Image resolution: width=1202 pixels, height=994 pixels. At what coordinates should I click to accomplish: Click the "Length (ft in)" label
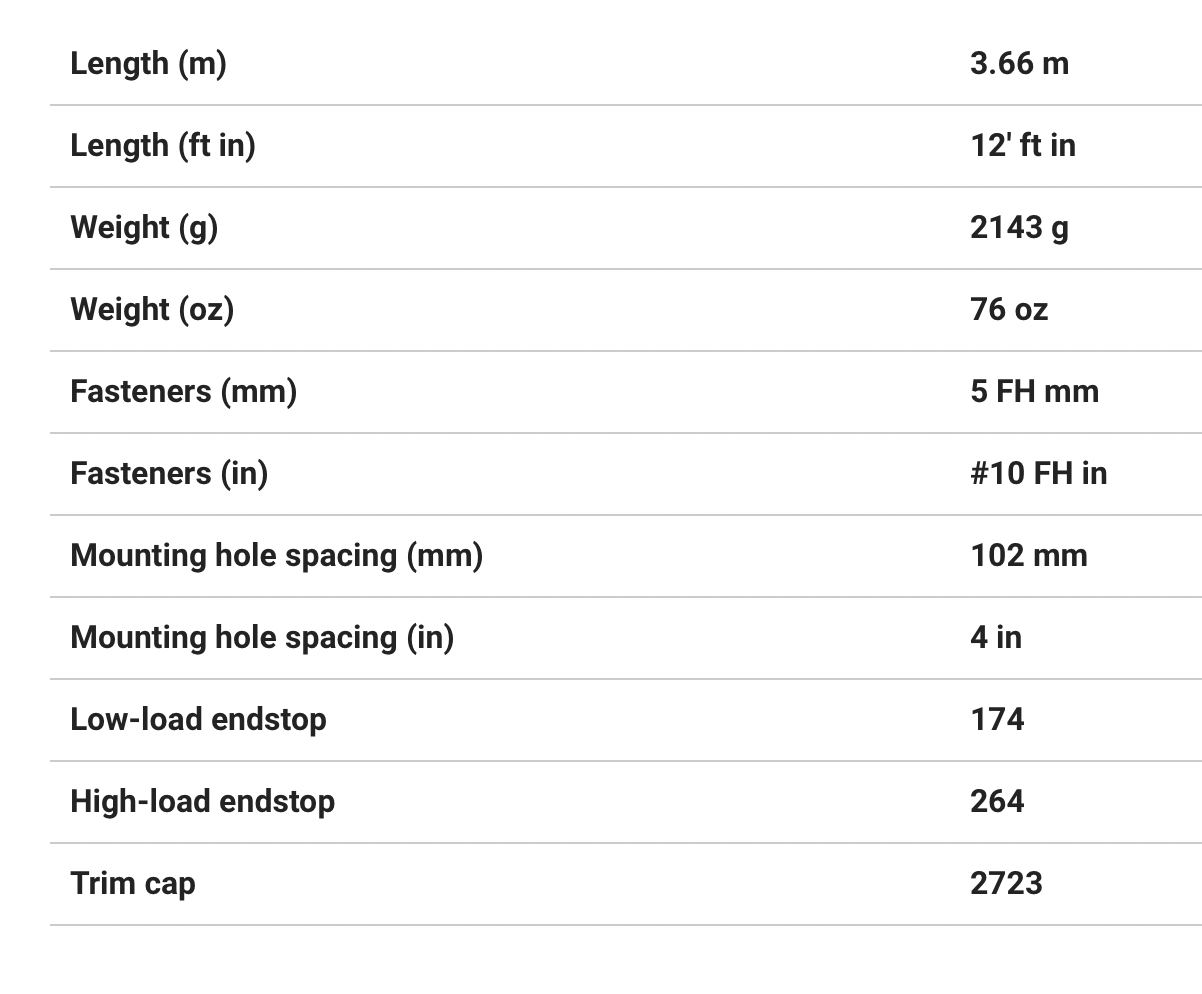point(162,145)
